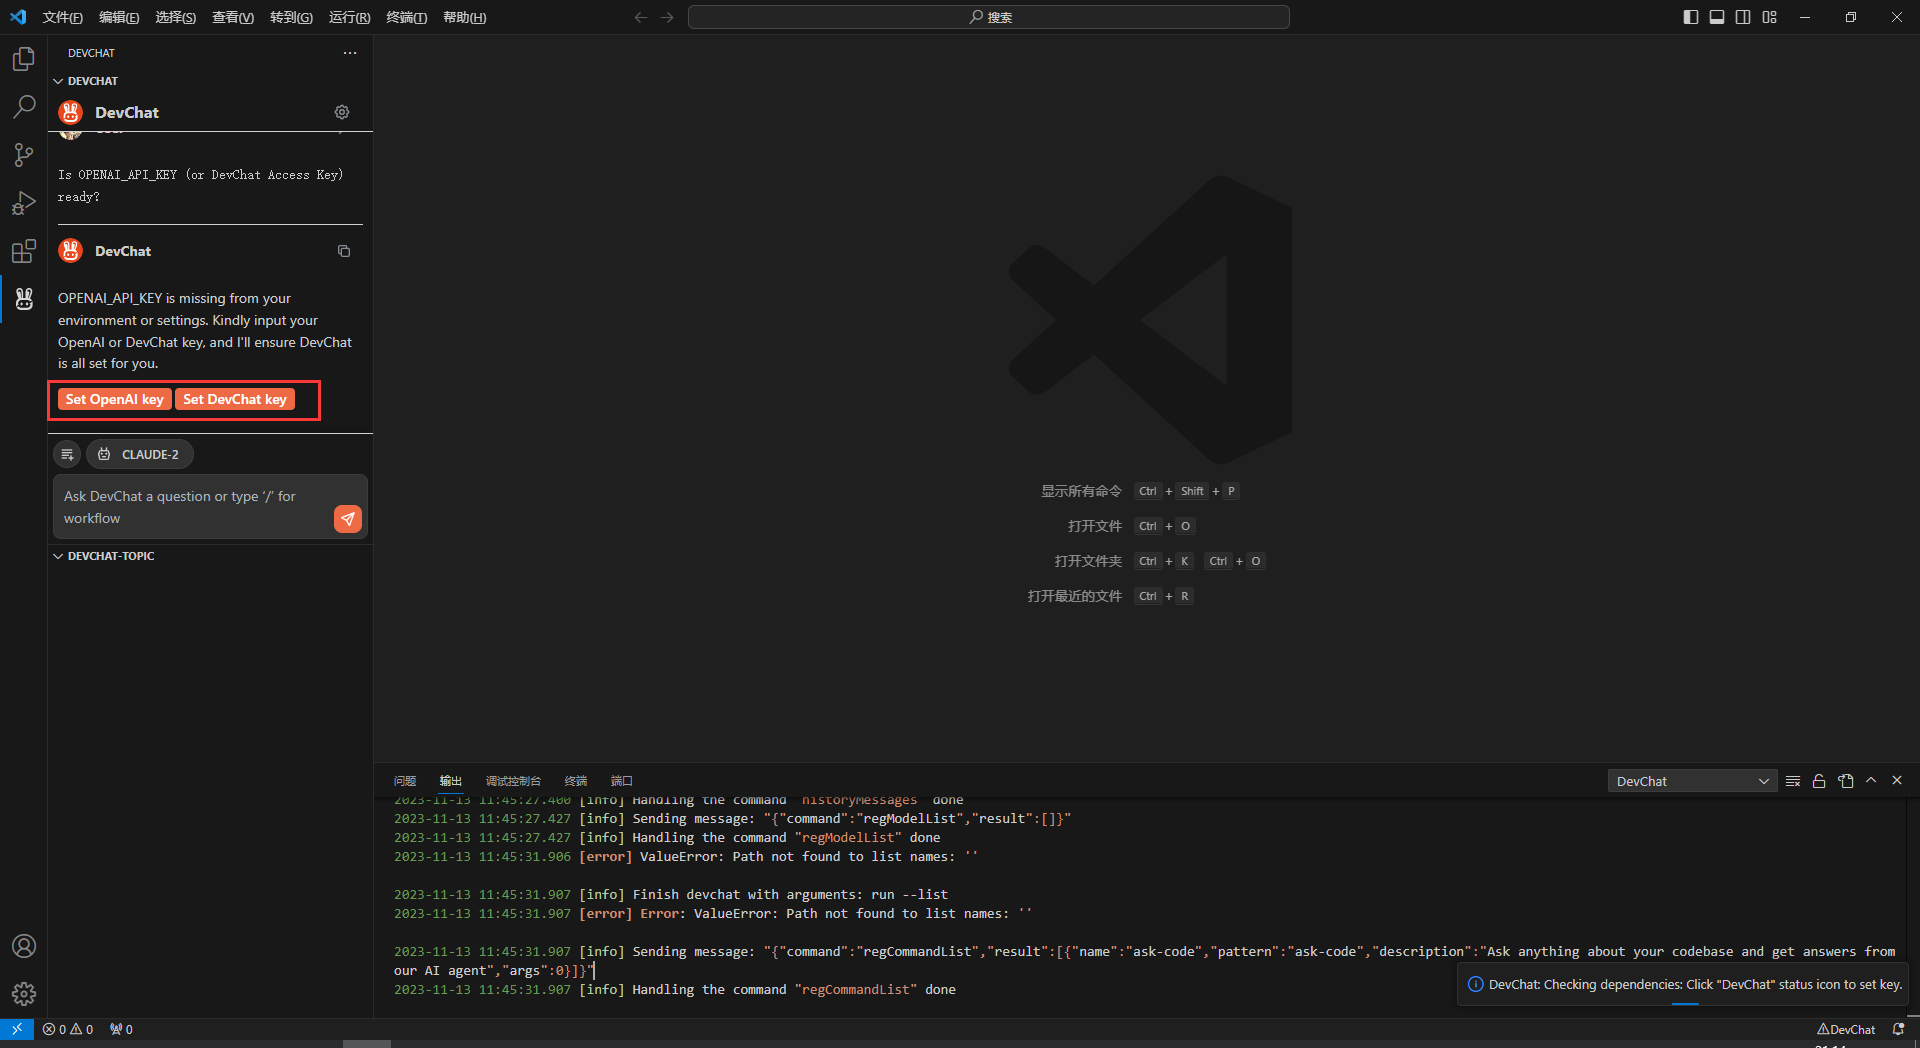Viewport: 1920px width, 1048px height.
Task: Click the DevChat checking dependencies notification
Action: click(1685, 985)
